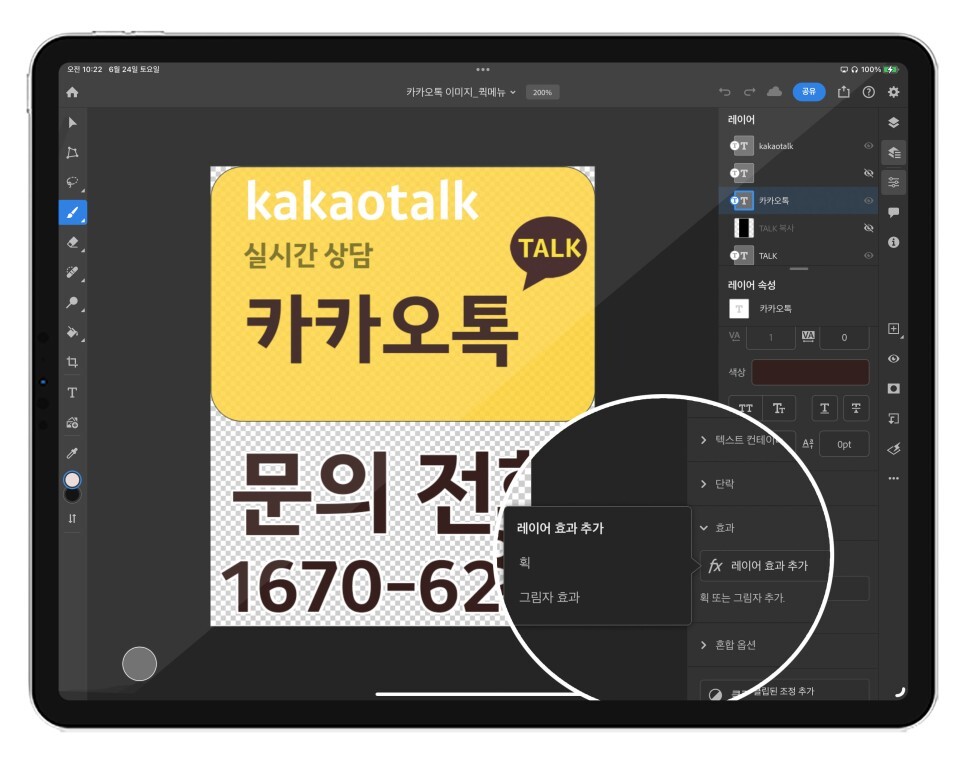Click fx 레이어 효과 추가 button
The image size is (966, 763).
coord(764,565)
